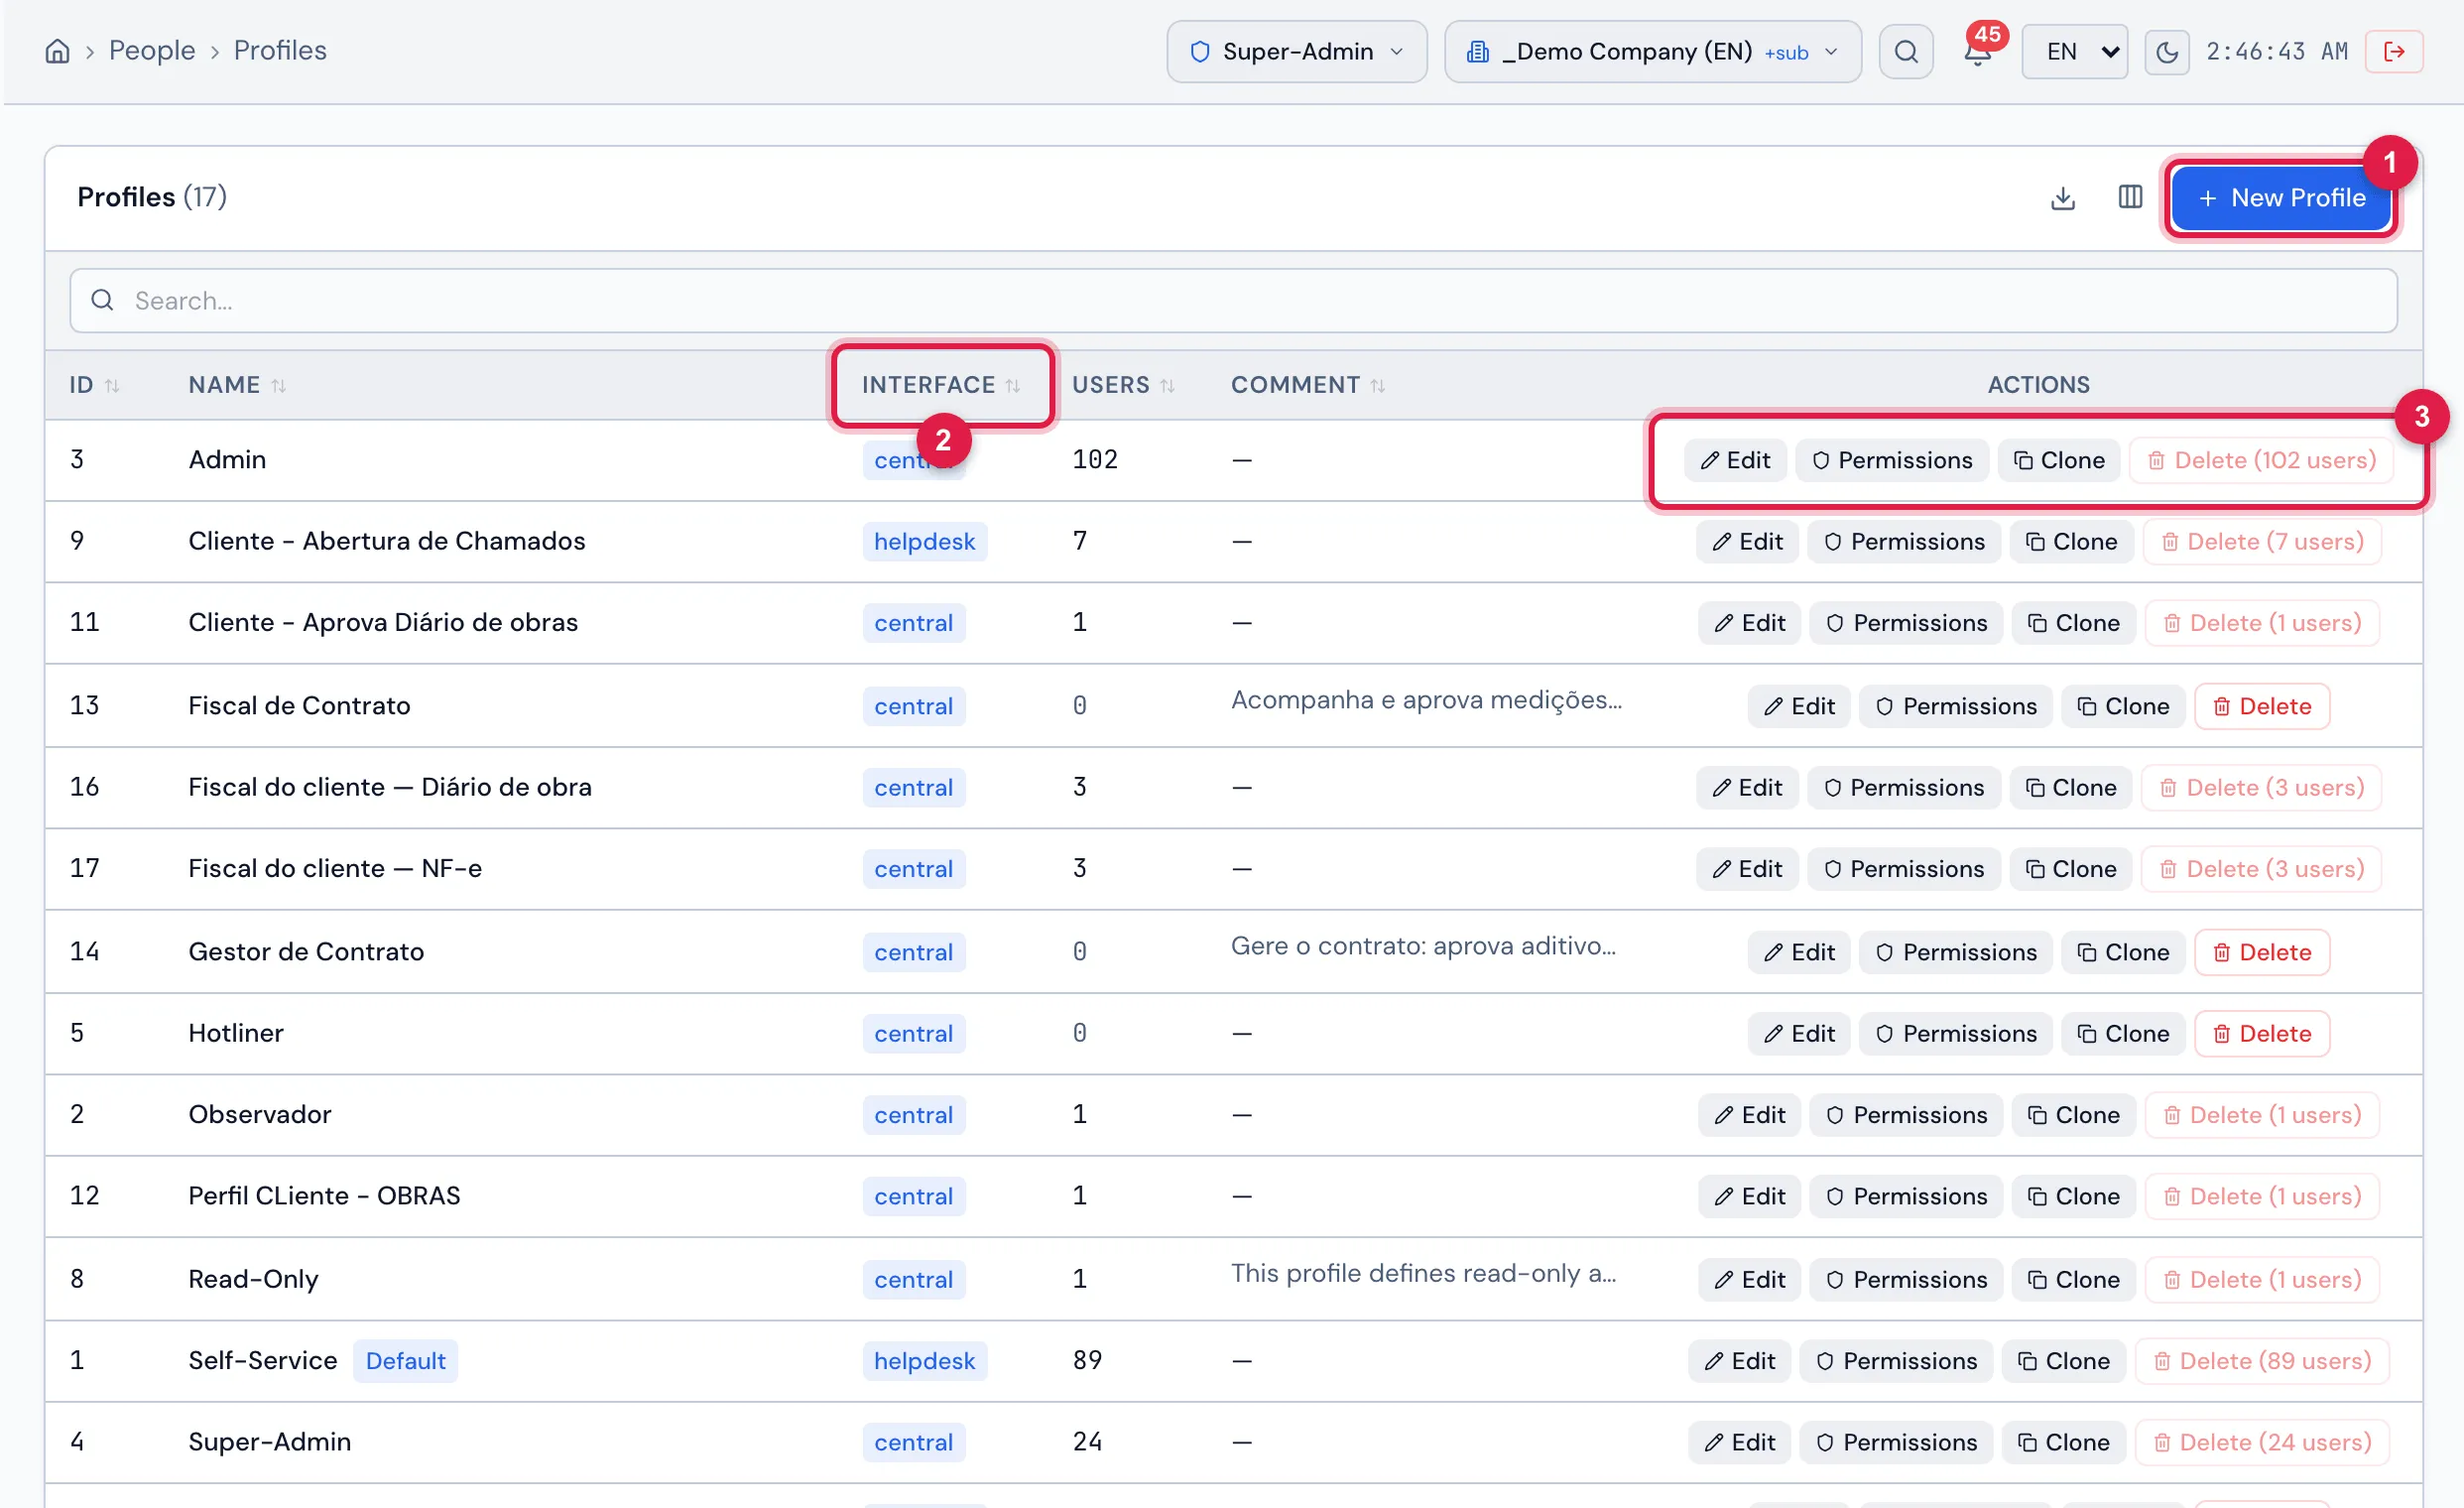Click helpdesk tag for Cliente - Abertura de Chamados

(x=924, y=541)
